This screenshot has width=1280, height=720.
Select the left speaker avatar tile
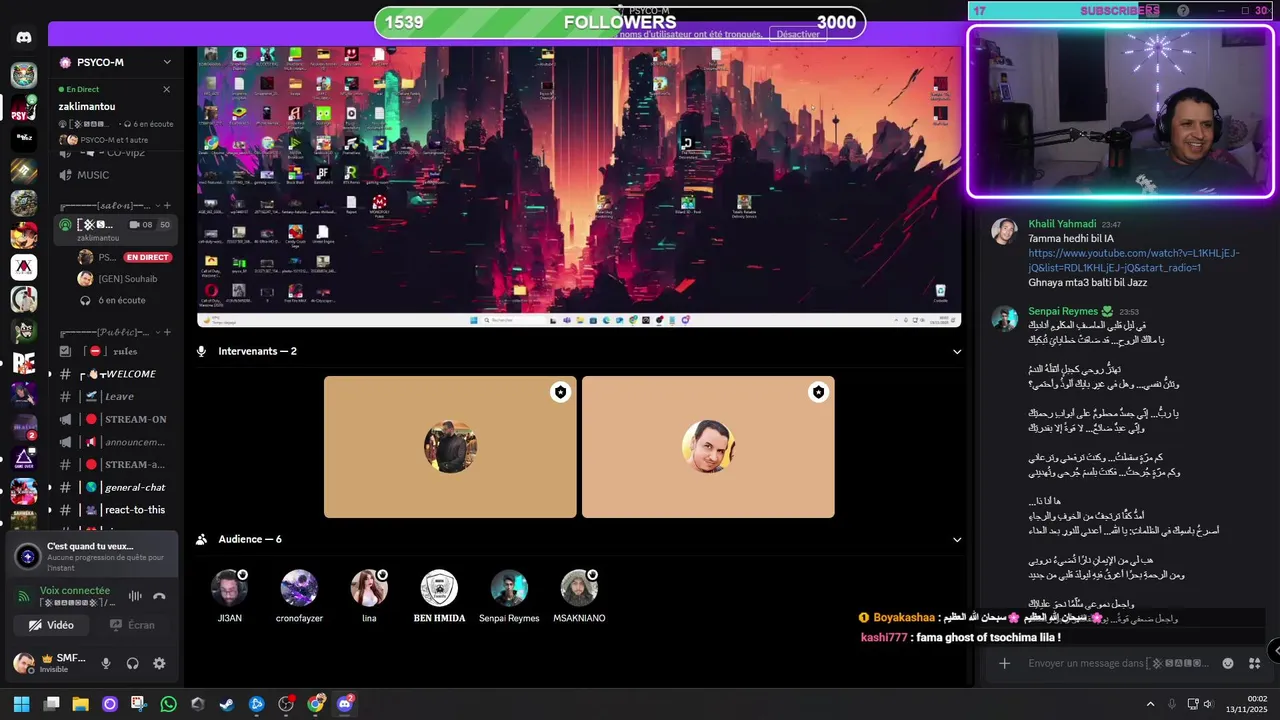[450, 447]
